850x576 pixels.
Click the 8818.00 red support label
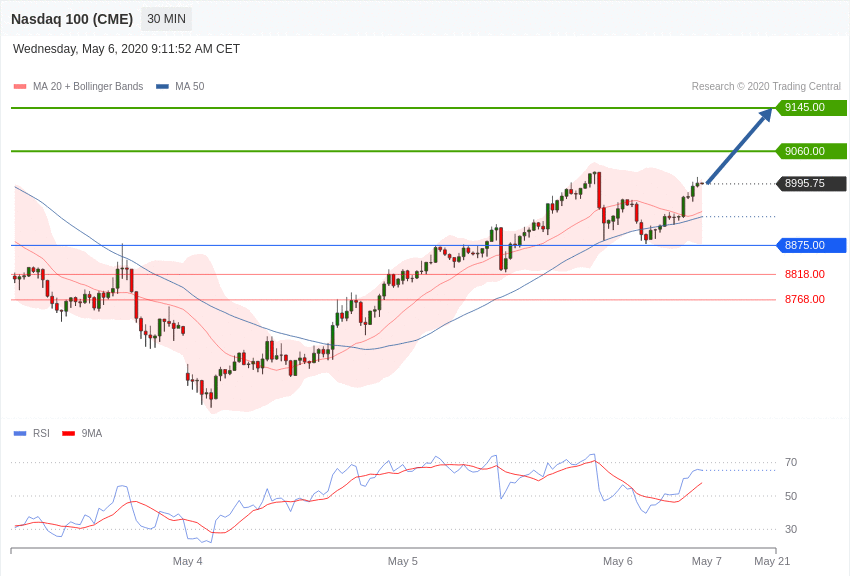(x=804, y=274)
